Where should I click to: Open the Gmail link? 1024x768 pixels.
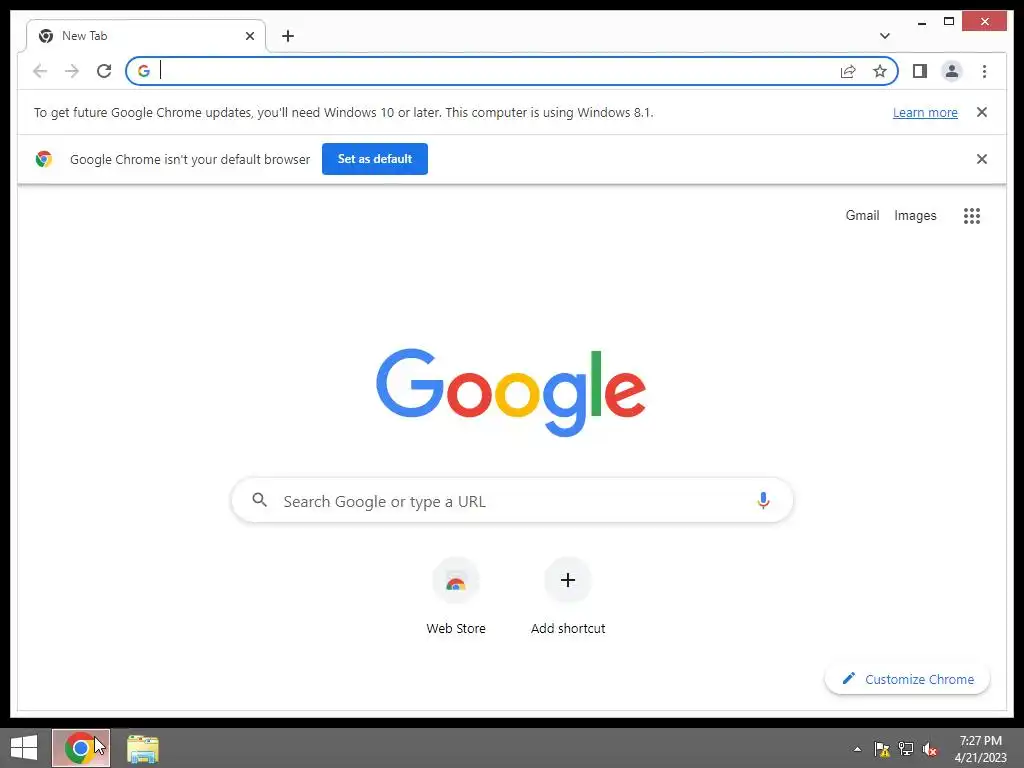(862, 216)
